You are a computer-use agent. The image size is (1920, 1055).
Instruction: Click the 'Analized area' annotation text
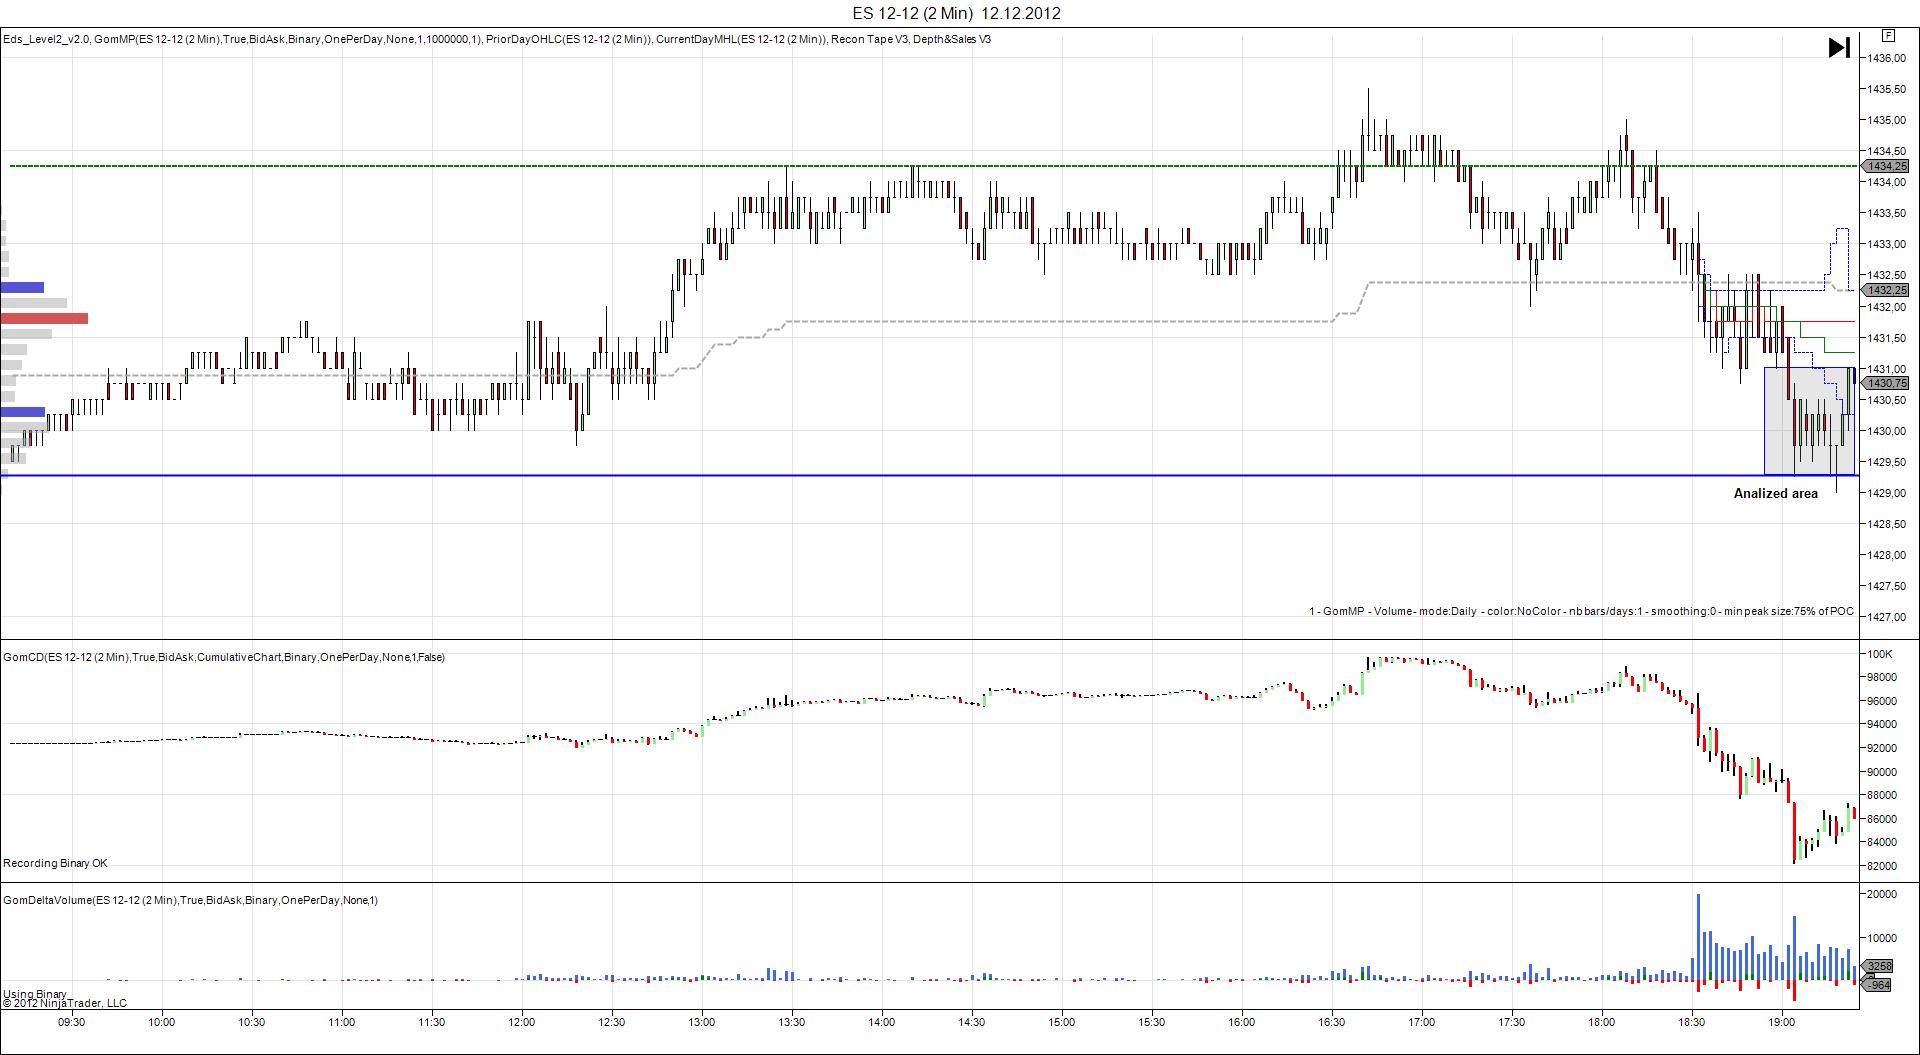1775,493
